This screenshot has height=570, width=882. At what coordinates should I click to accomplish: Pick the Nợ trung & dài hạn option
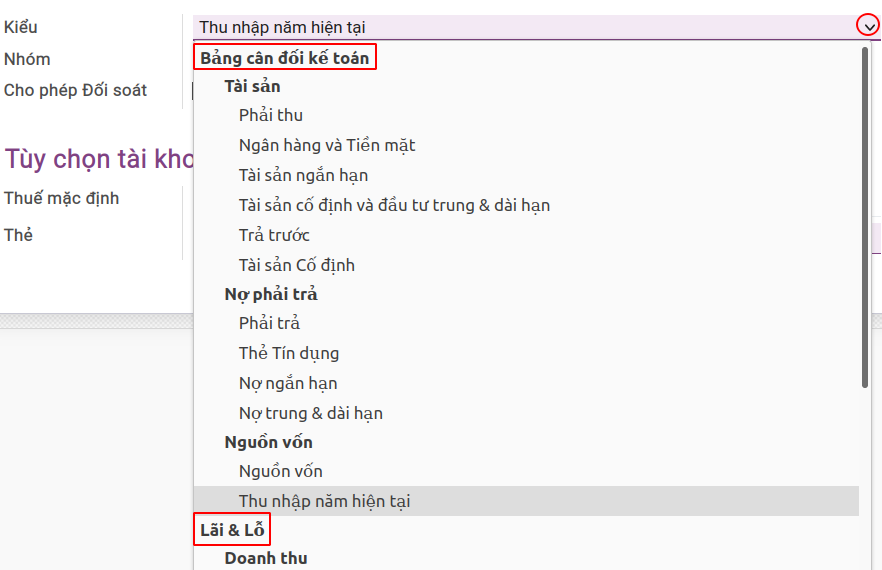tap(310, 413)
